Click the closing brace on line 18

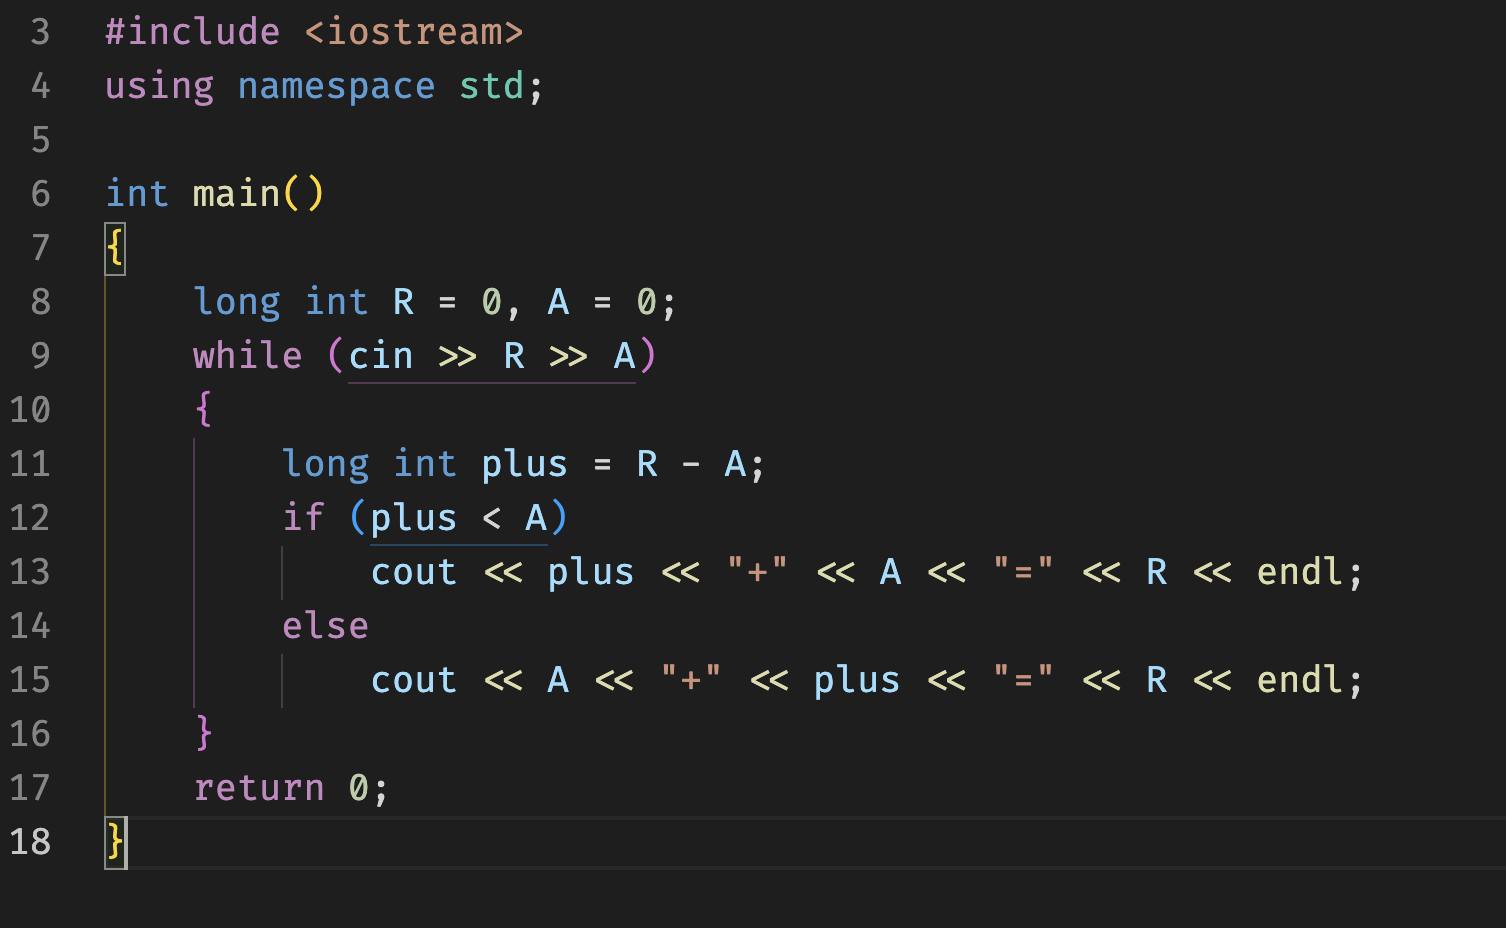click(115, 842)
